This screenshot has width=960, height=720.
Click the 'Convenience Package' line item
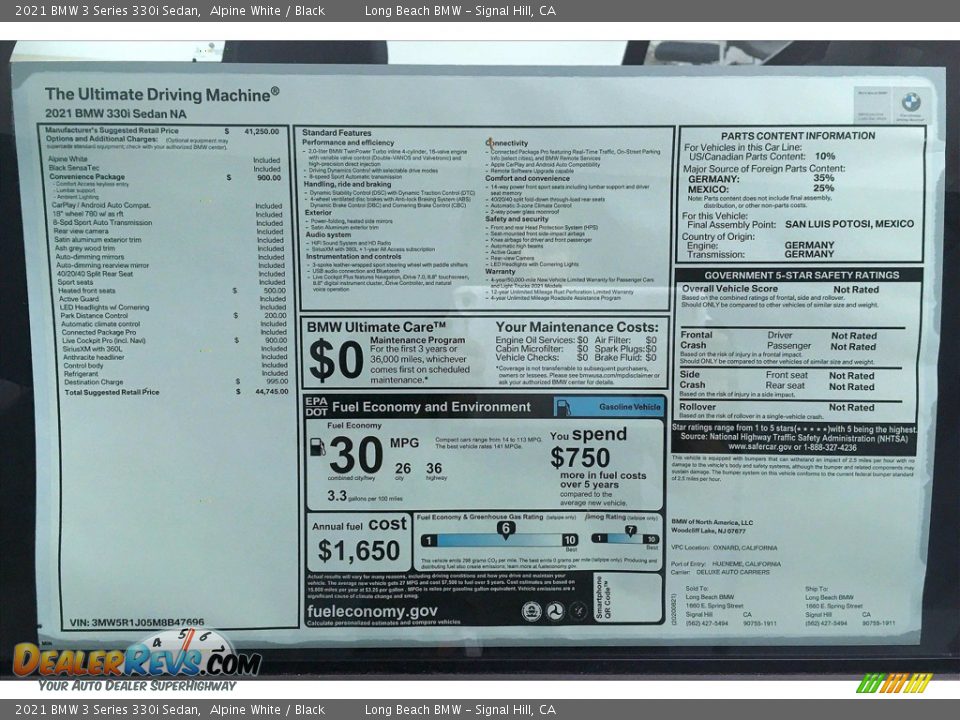click(87, 176)
